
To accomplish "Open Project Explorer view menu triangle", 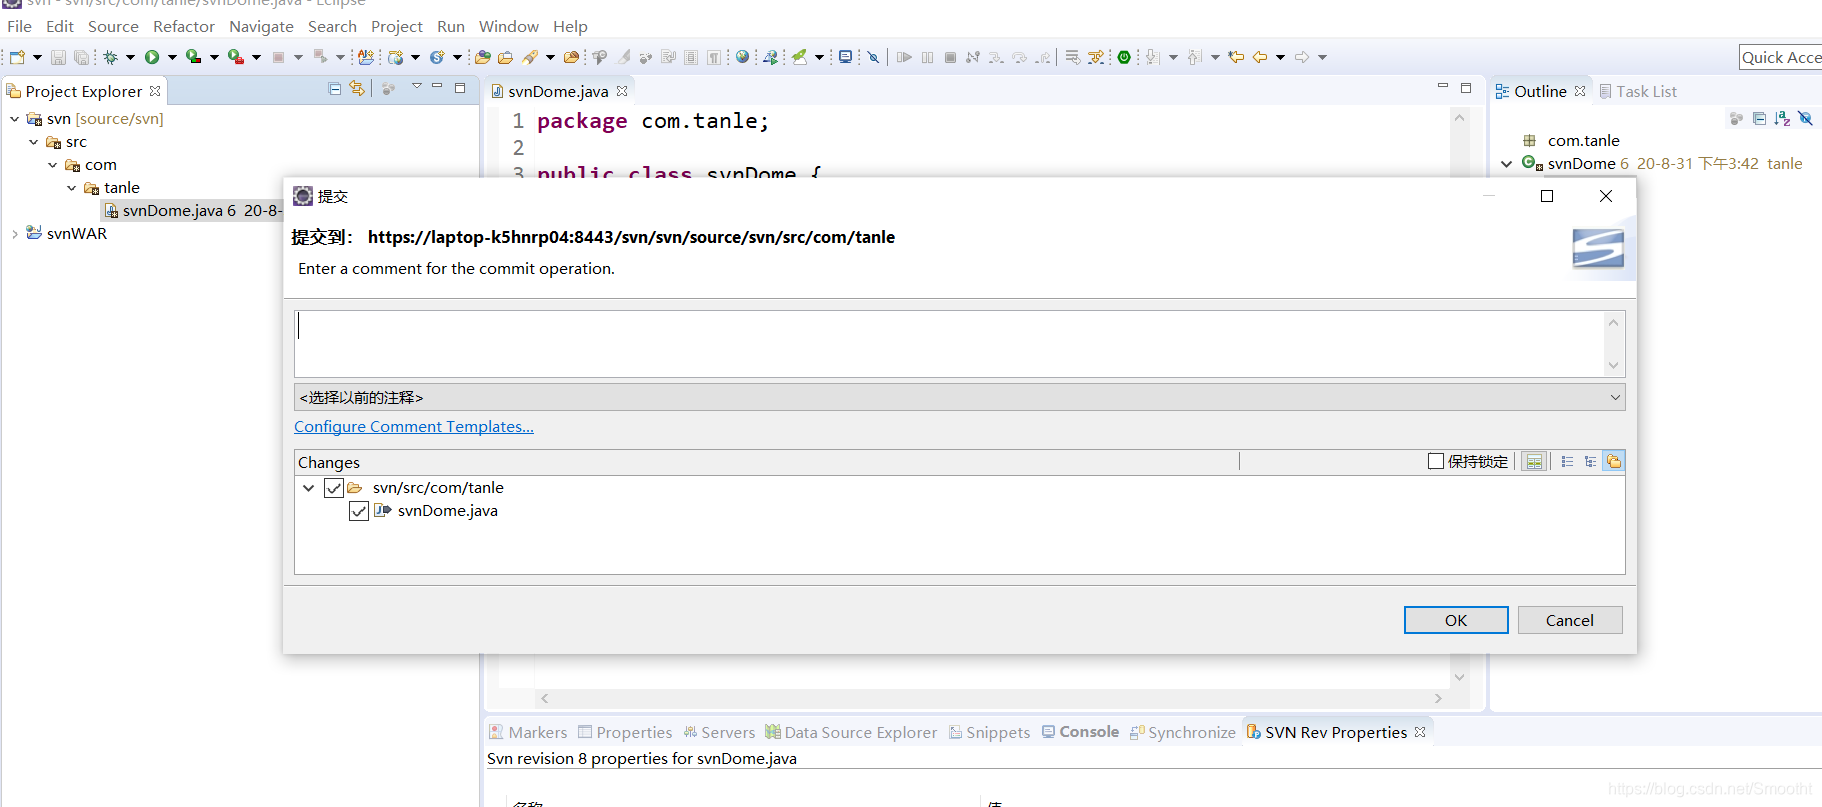I will (417, 87).
